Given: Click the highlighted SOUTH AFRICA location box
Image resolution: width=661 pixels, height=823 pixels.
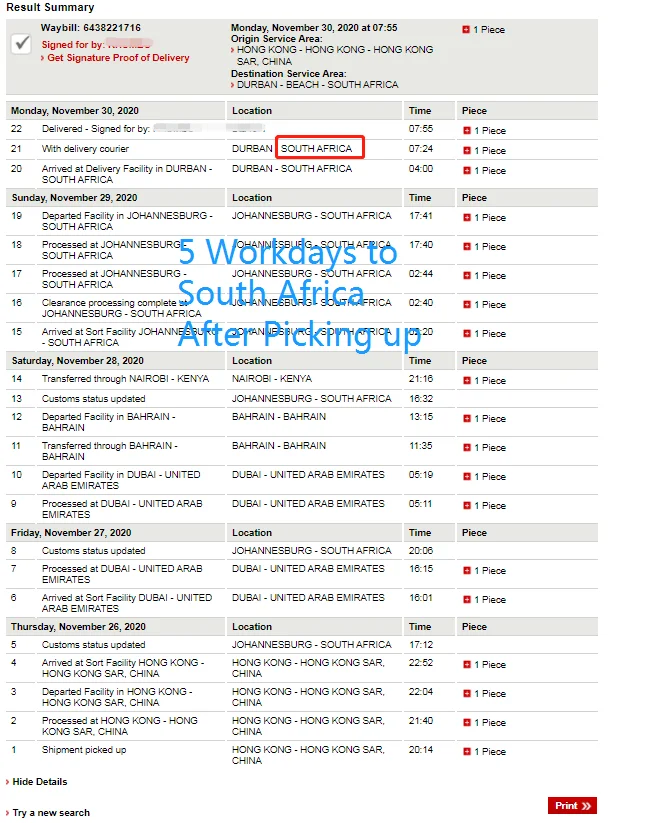Looking at the screenshot, I should tap(319, 149).
